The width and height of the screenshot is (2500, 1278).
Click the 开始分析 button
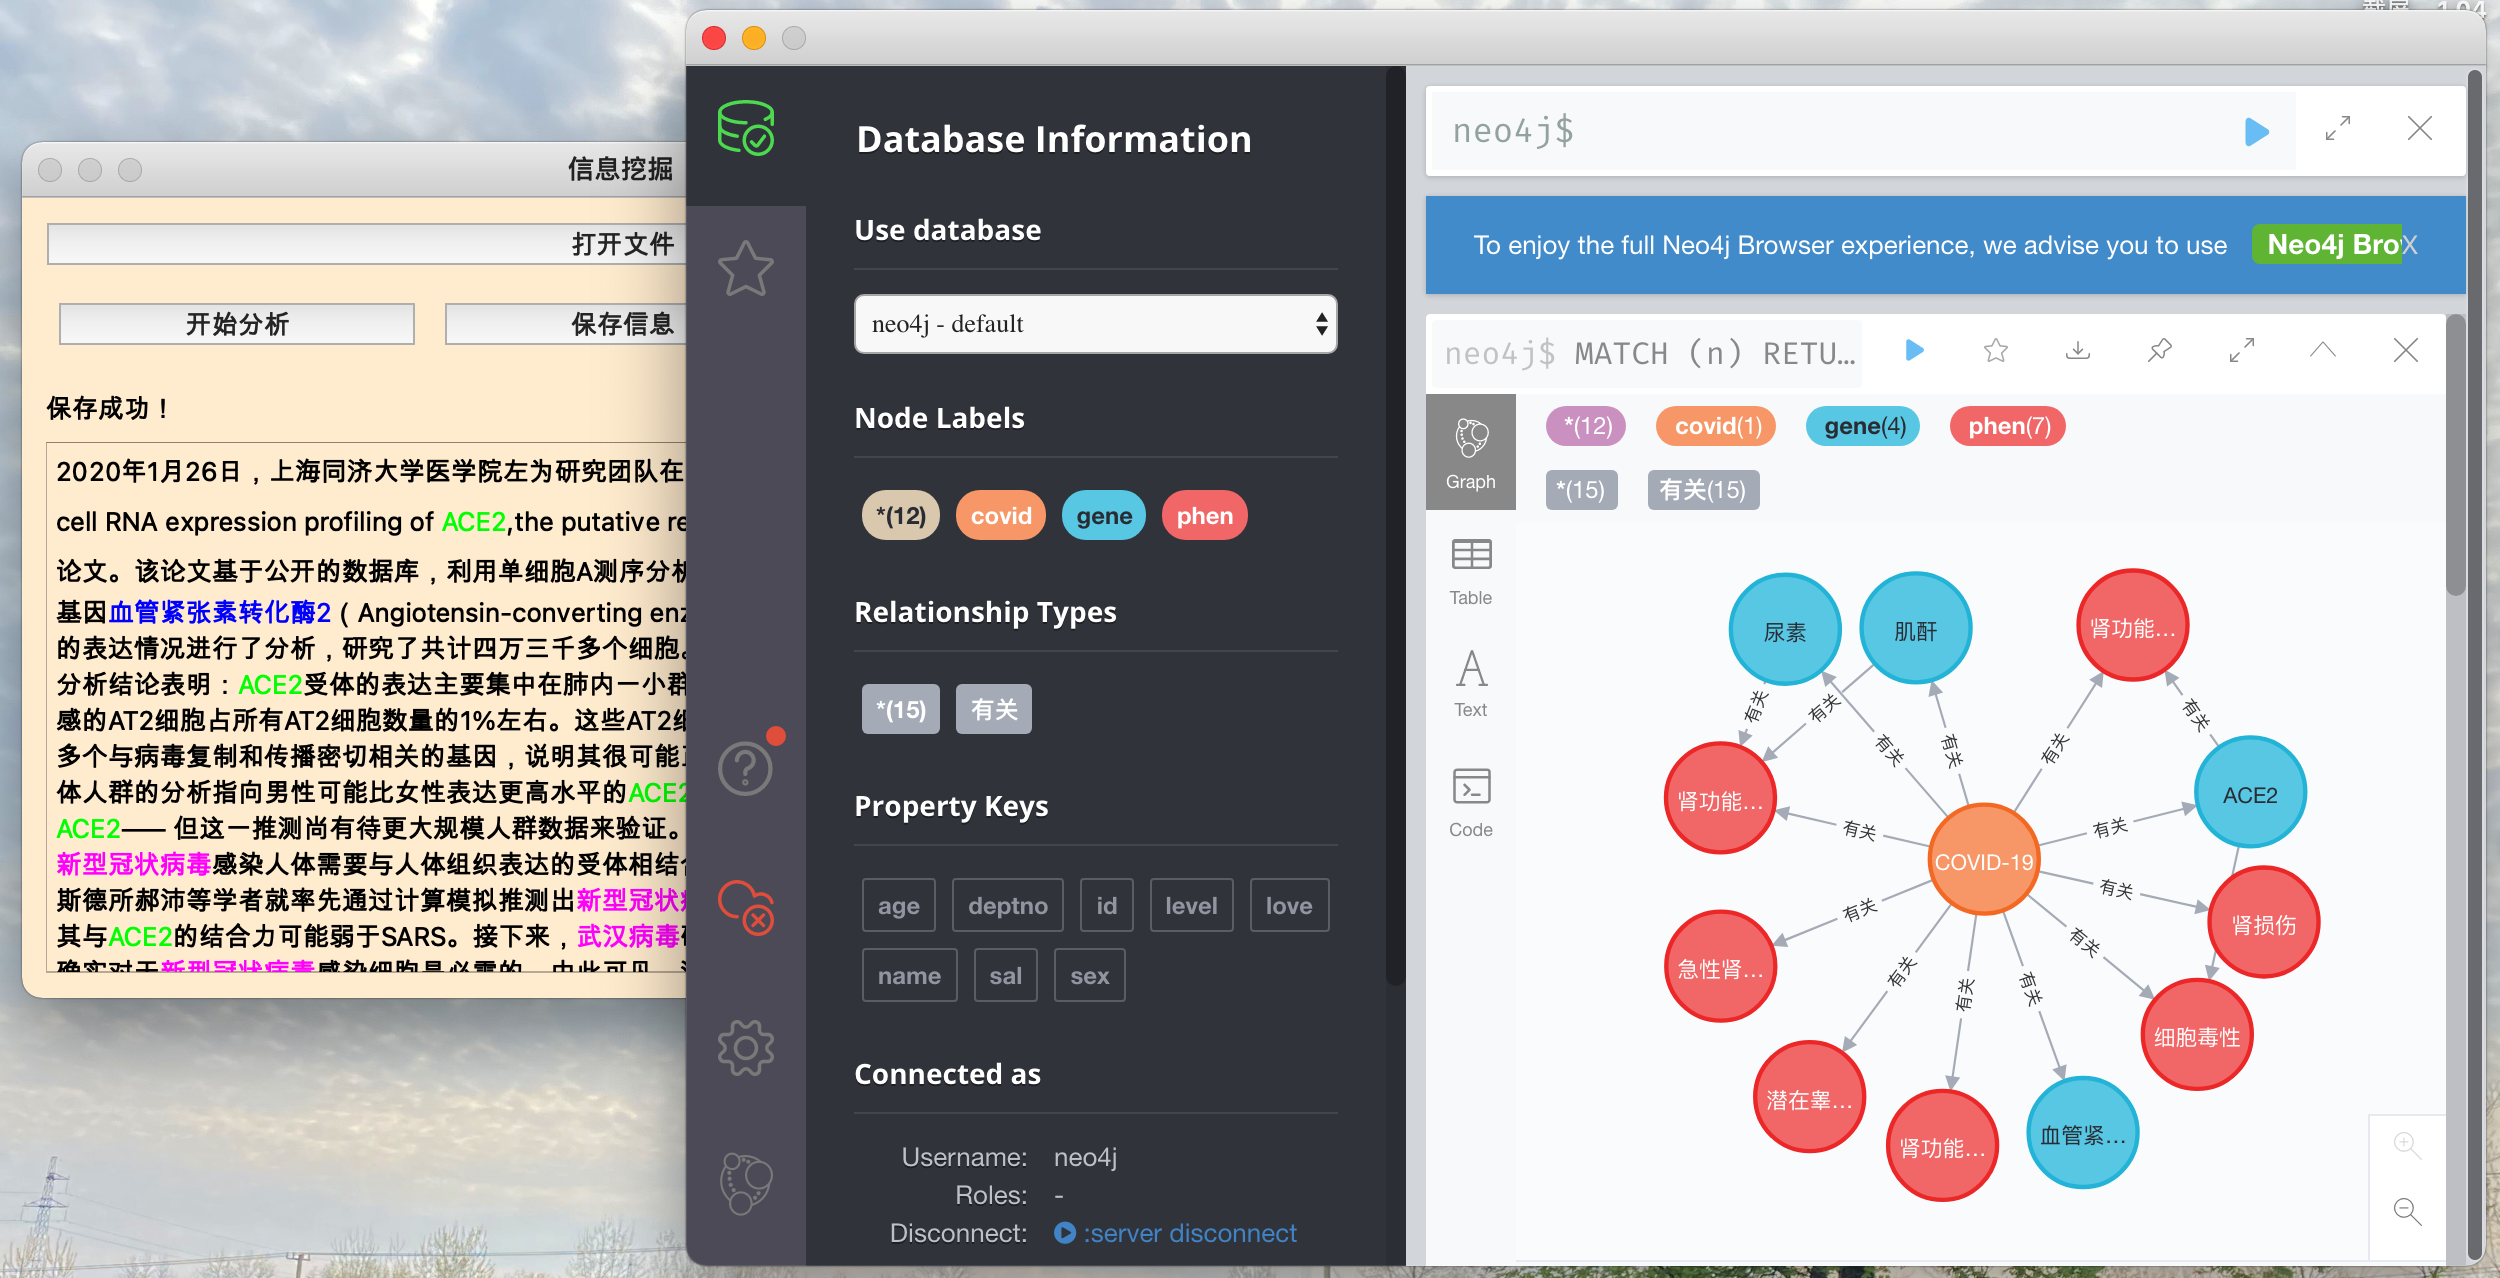237,324
